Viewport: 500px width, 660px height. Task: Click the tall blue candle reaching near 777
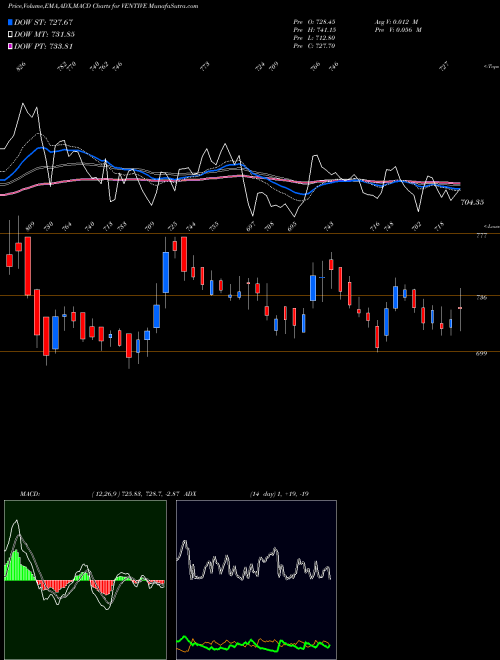pos(166,272)
